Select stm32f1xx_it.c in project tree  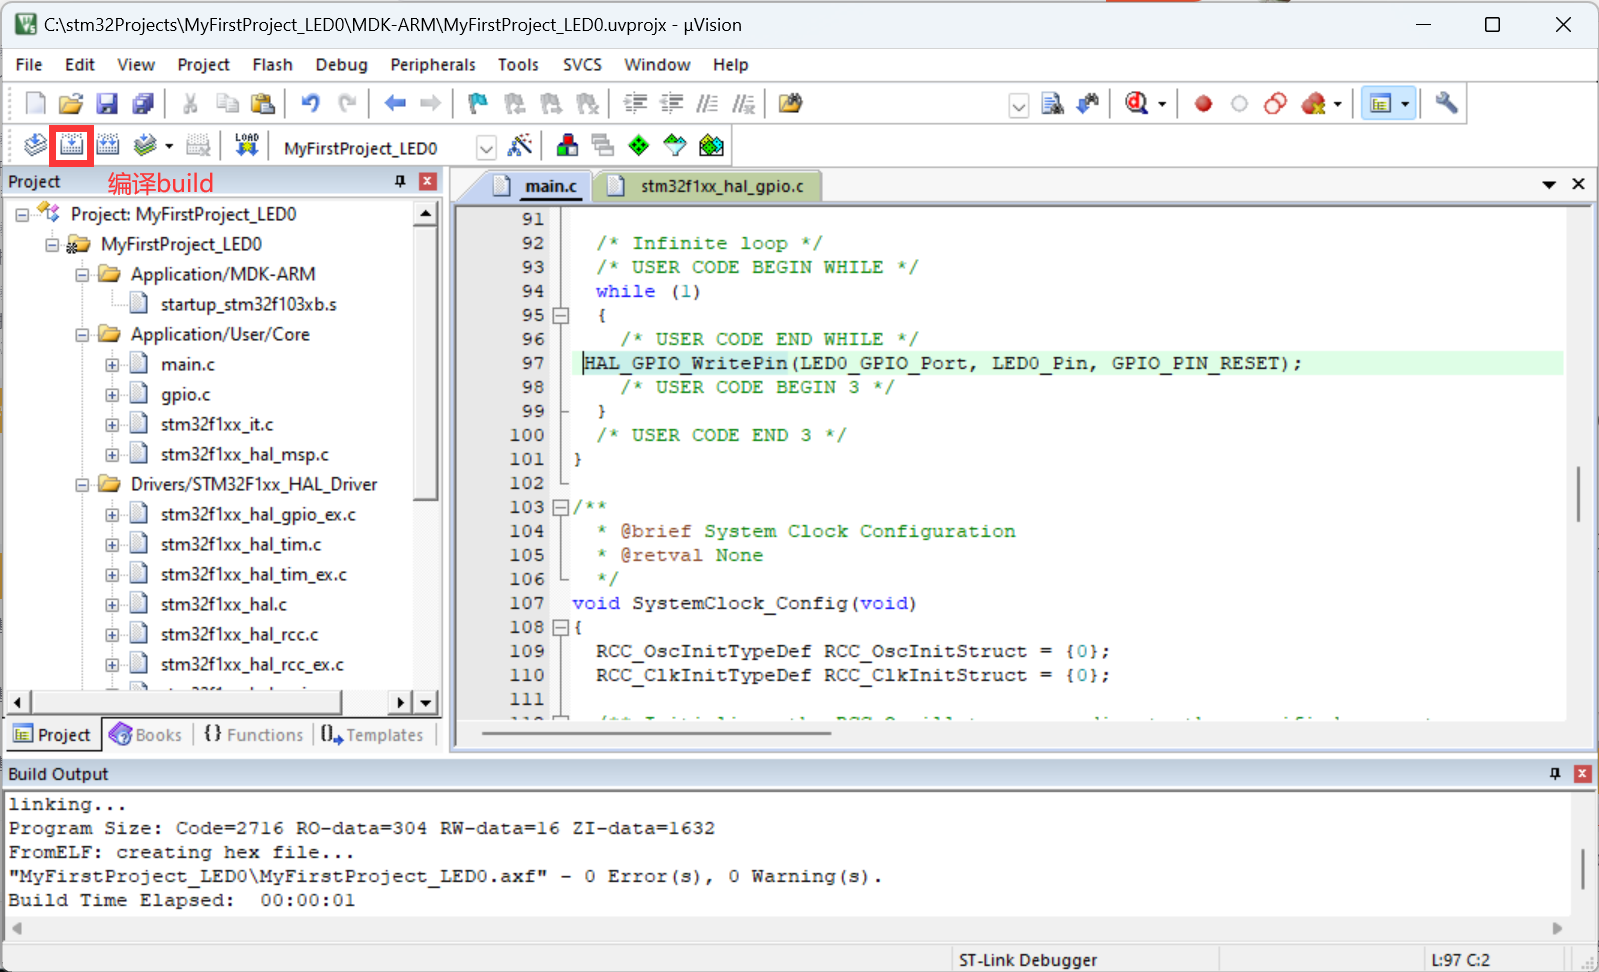tap(216, 424)
